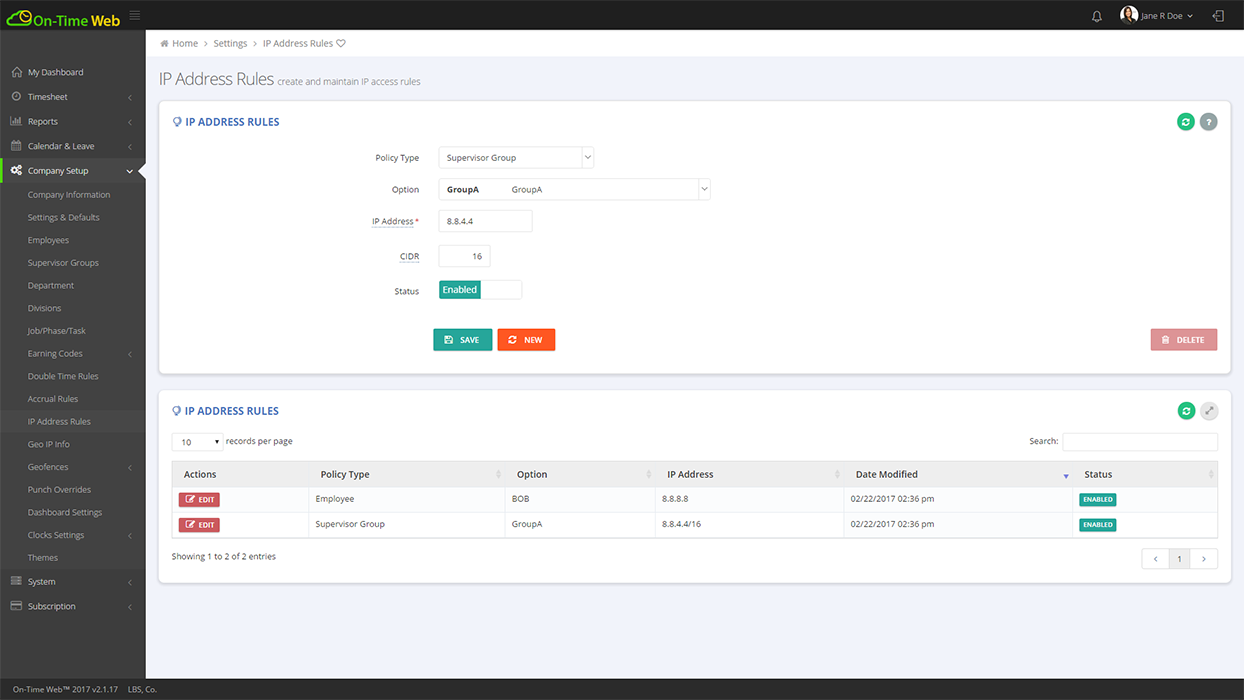The height and width of the screenshot is (700, 1244).
Task: Click the logout icon in the top bar
Action: click(1218, 15)
